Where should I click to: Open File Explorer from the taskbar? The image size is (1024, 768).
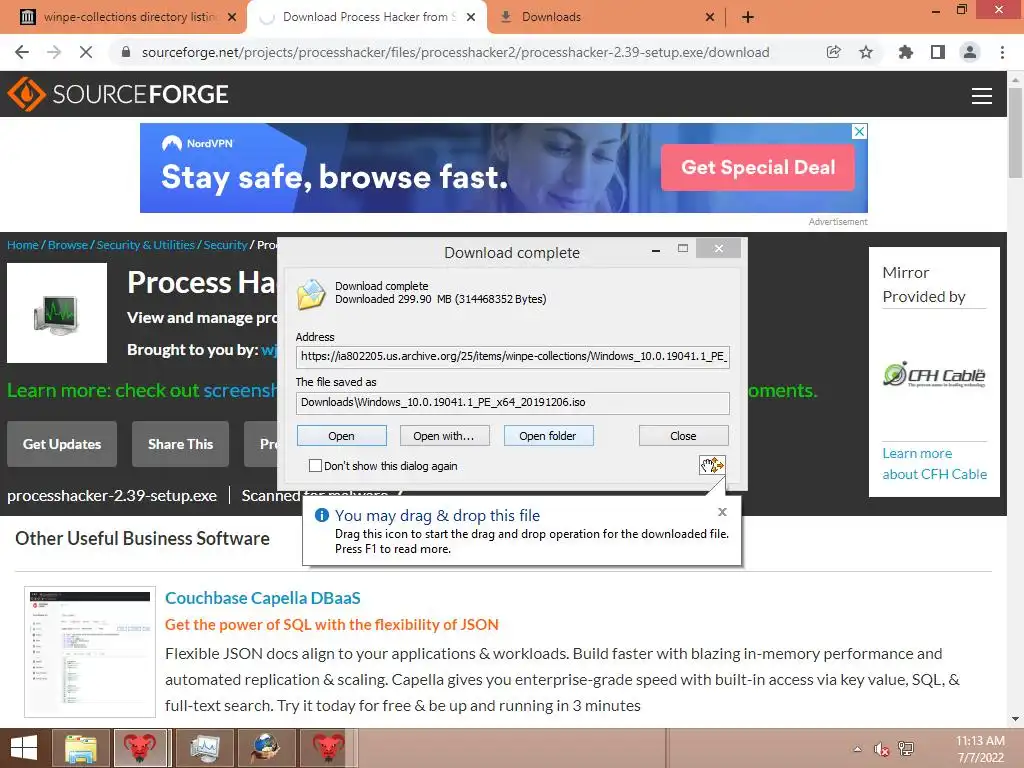click(x=80, y=748)
